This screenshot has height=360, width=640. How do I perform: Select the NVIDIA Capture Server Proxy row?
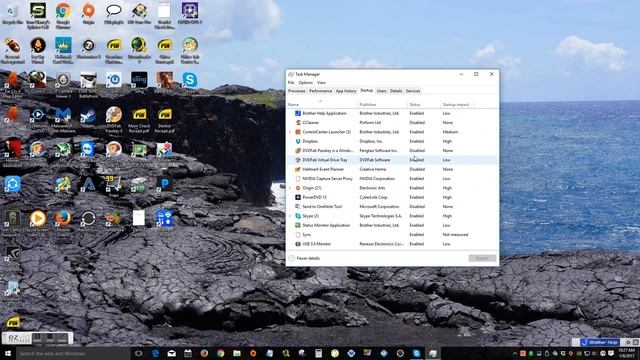click(x=392, y=178)
